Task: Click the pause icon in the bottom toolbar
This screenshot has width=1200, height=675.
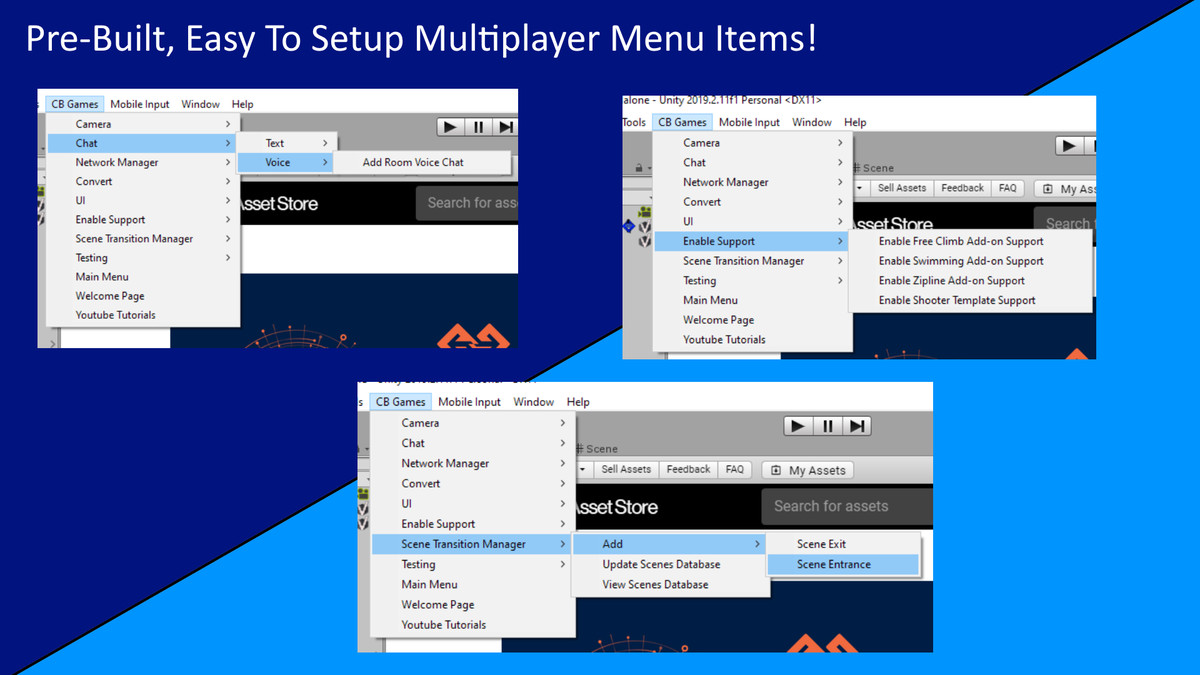Action: [826, 425]
